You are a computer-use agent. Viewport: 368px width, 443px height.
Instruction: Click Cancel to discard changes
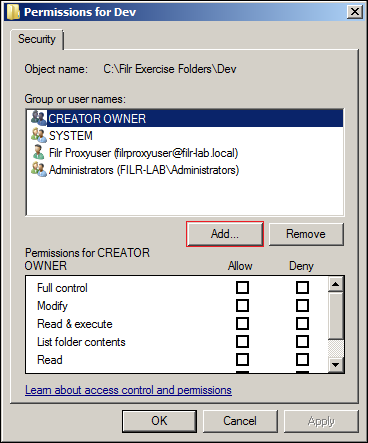(x=240, y=421)
